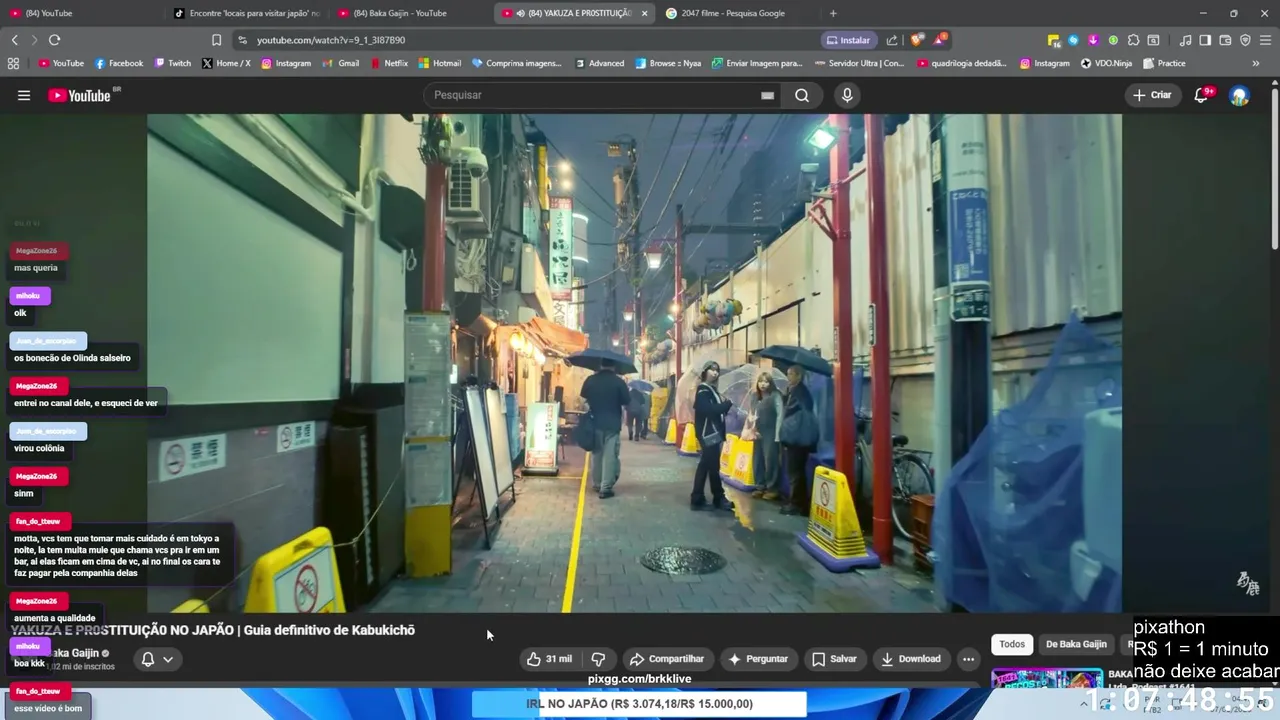Open Brave Rewards triangle icon
This screenshot has width=1280, height=720.
click(939, 40)
